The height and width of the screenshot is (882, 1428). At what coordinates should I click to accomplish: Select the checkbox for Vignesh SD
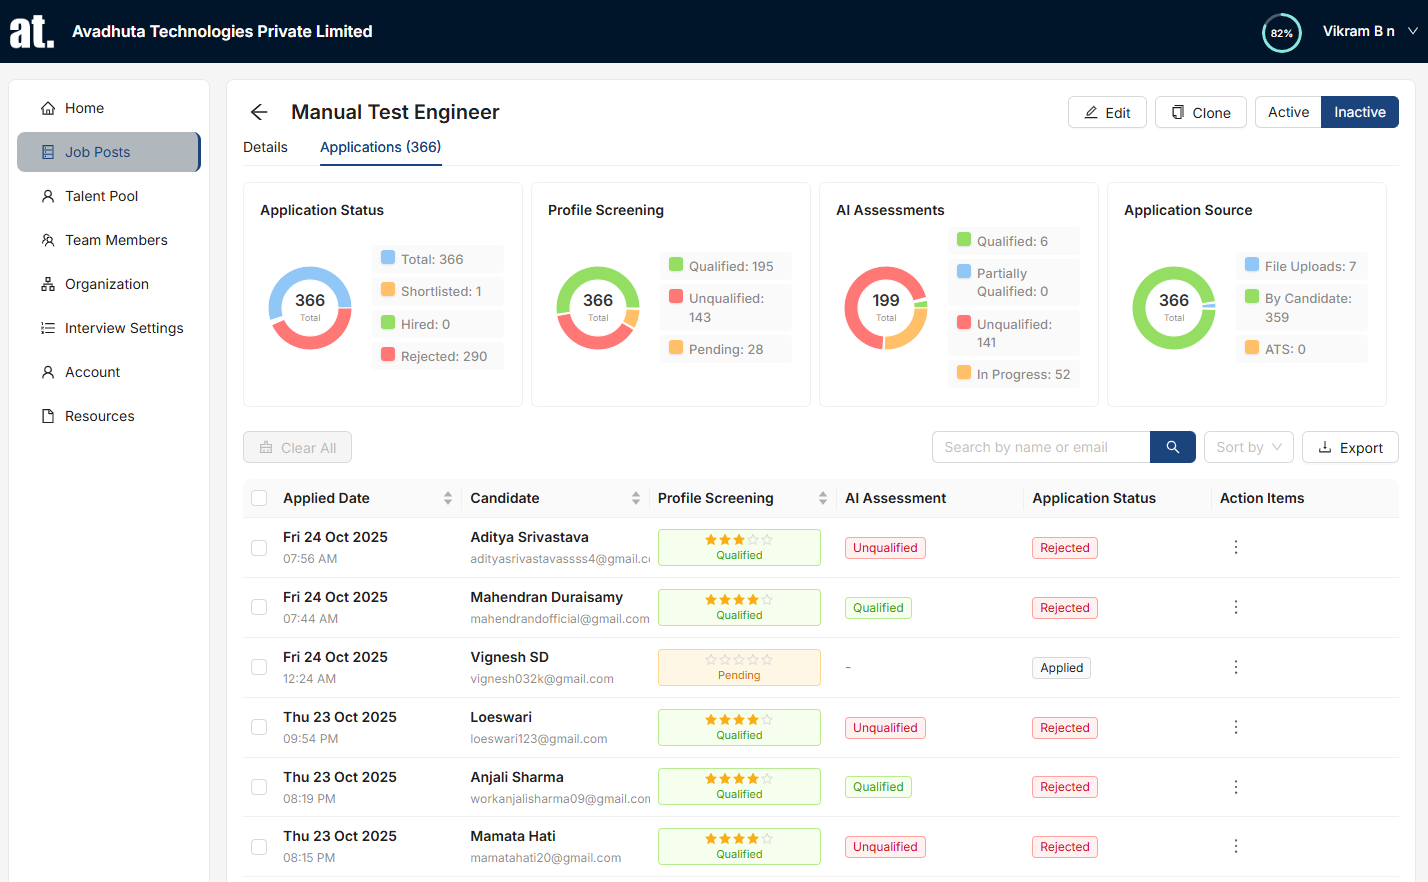pos(259,667)
